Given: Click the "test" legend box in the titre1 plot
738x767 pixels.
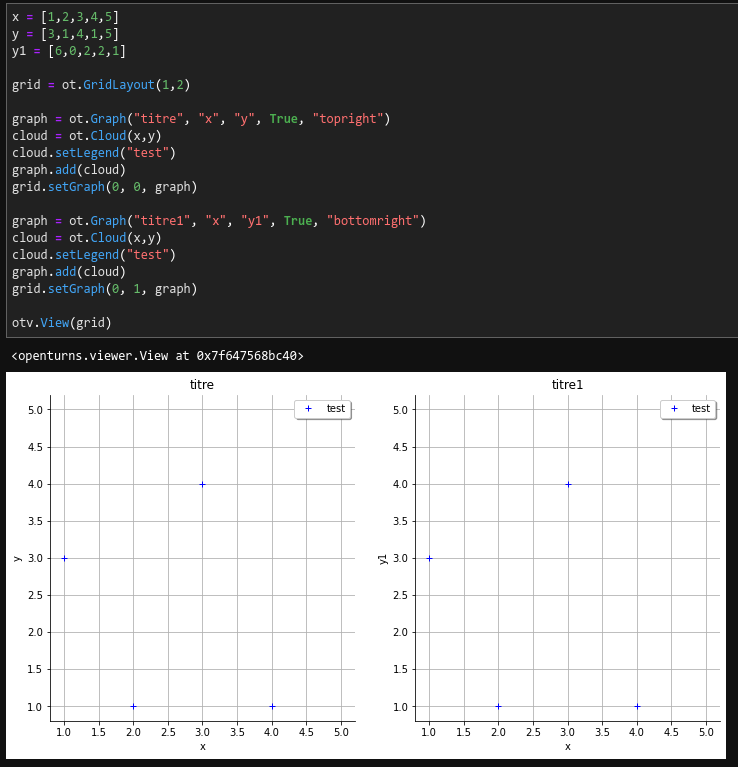Looking at the screenshot, I should (688, 409).
